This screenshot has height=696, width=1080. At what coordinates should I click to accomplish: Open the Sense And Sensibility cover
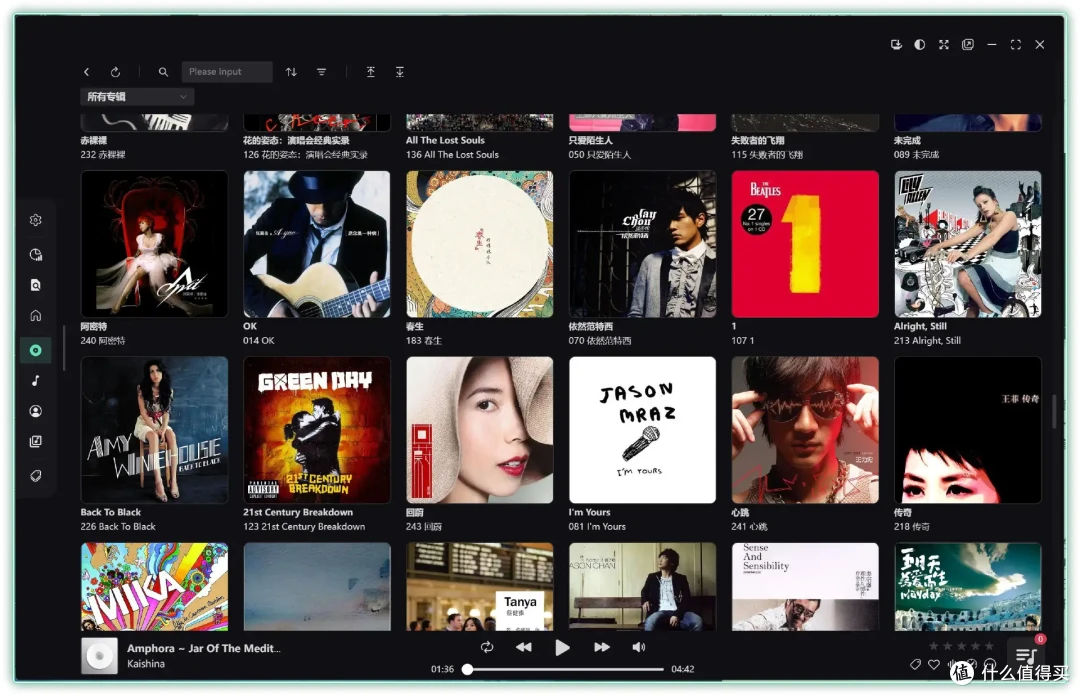(805, 586)
